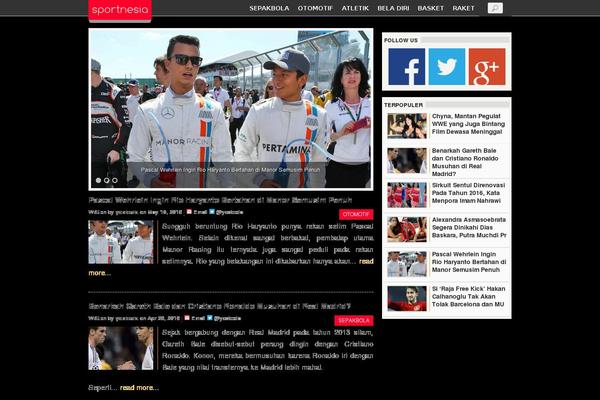Open Si Raja Free Kick popular link
The height and width of the screenshot is (400, 600).
pyautogui.click(x=469, y=297)
